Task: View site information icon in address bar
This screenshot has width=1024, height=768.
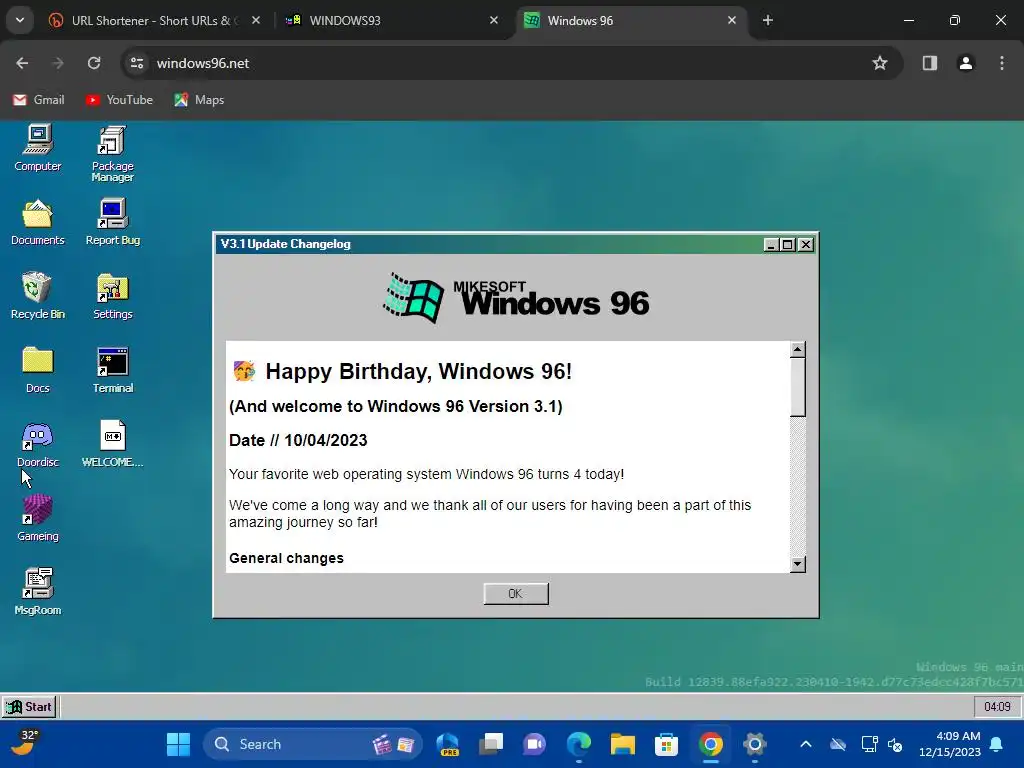Action: point(136,63)
